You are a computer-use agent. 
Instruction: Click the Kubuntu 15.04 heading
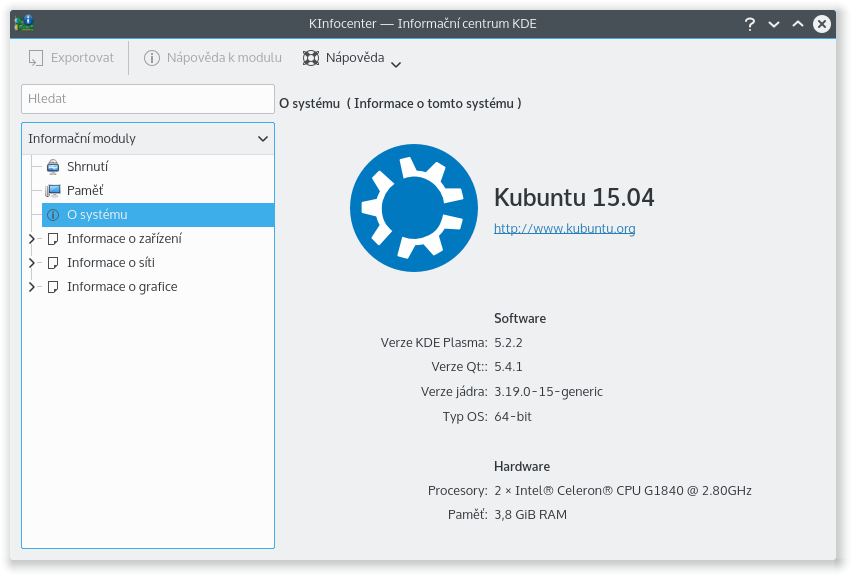pos(574,197)
